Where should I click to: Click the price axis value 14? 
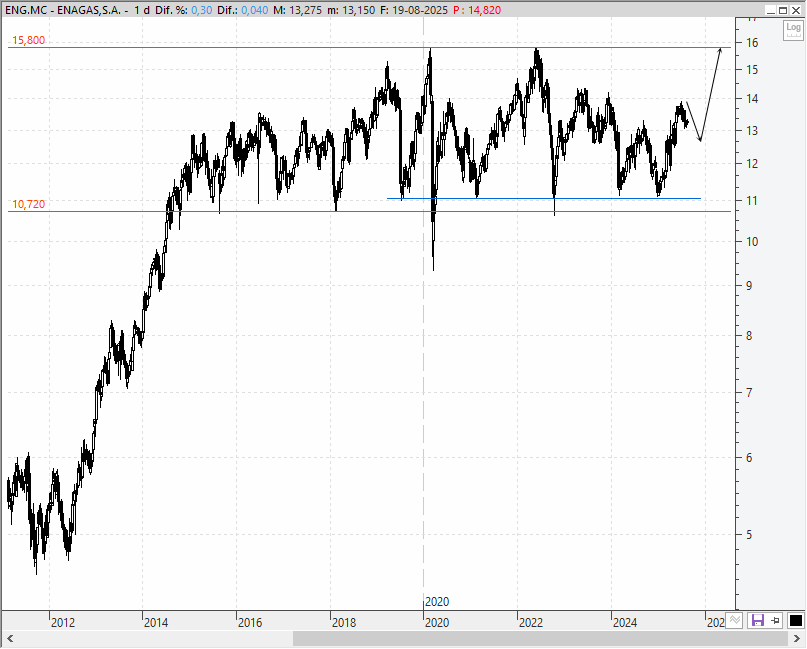coord(752,98)
